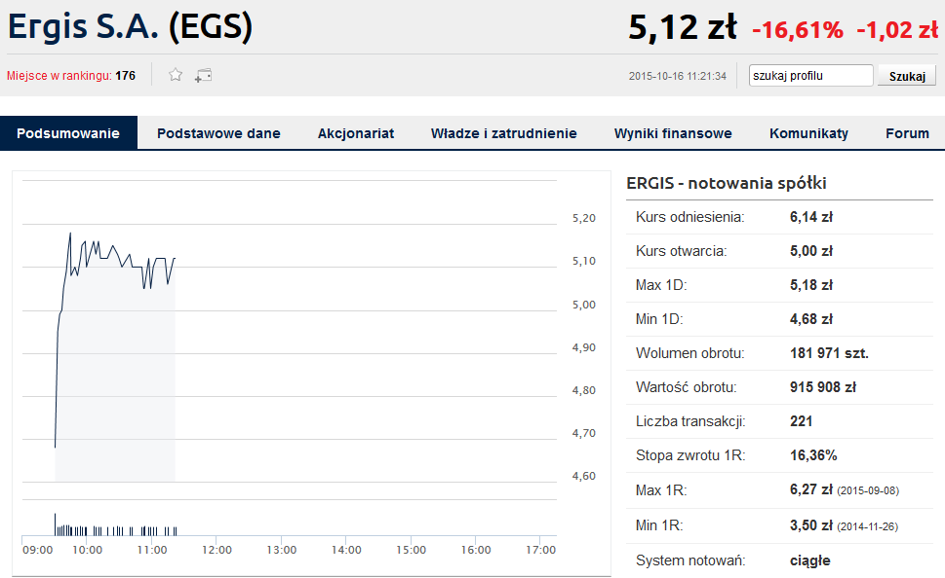Click the Wolumen obrotu label
Screen dimensions: 945x578
(x=690, y=353)
